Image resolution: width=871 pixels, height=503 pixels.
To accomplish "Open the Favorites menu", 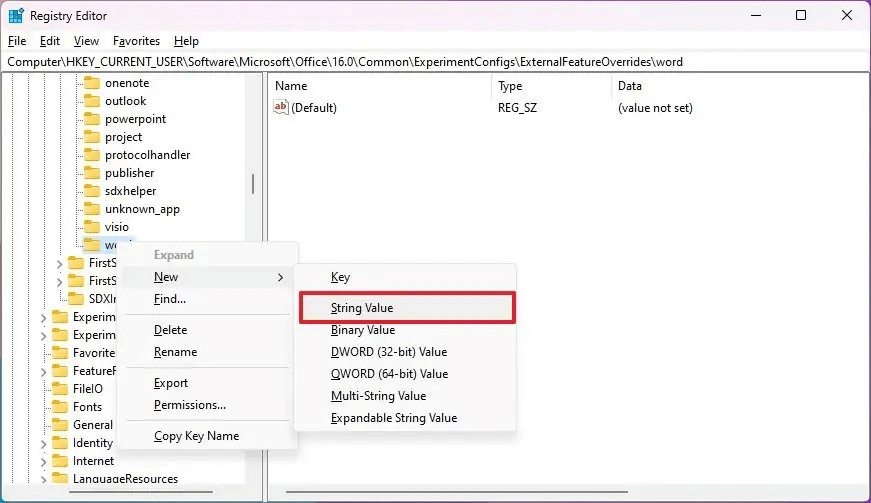I will click(136, 41).
